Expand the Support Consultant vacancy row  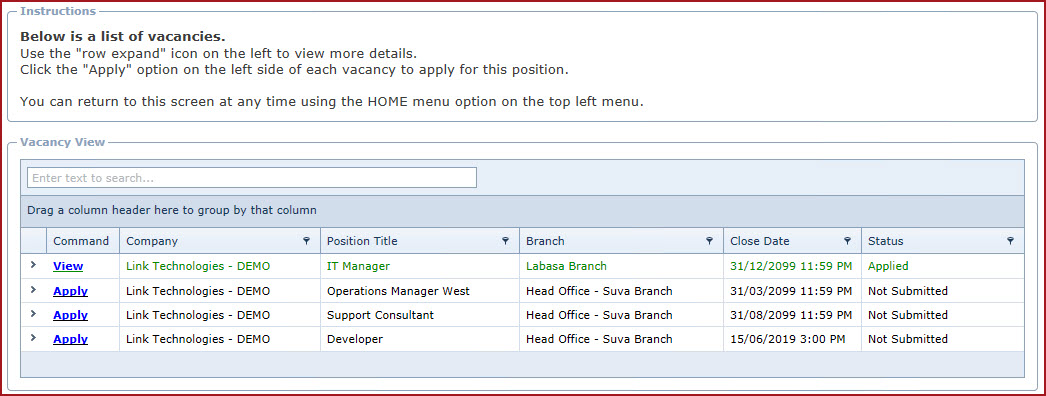33,314
